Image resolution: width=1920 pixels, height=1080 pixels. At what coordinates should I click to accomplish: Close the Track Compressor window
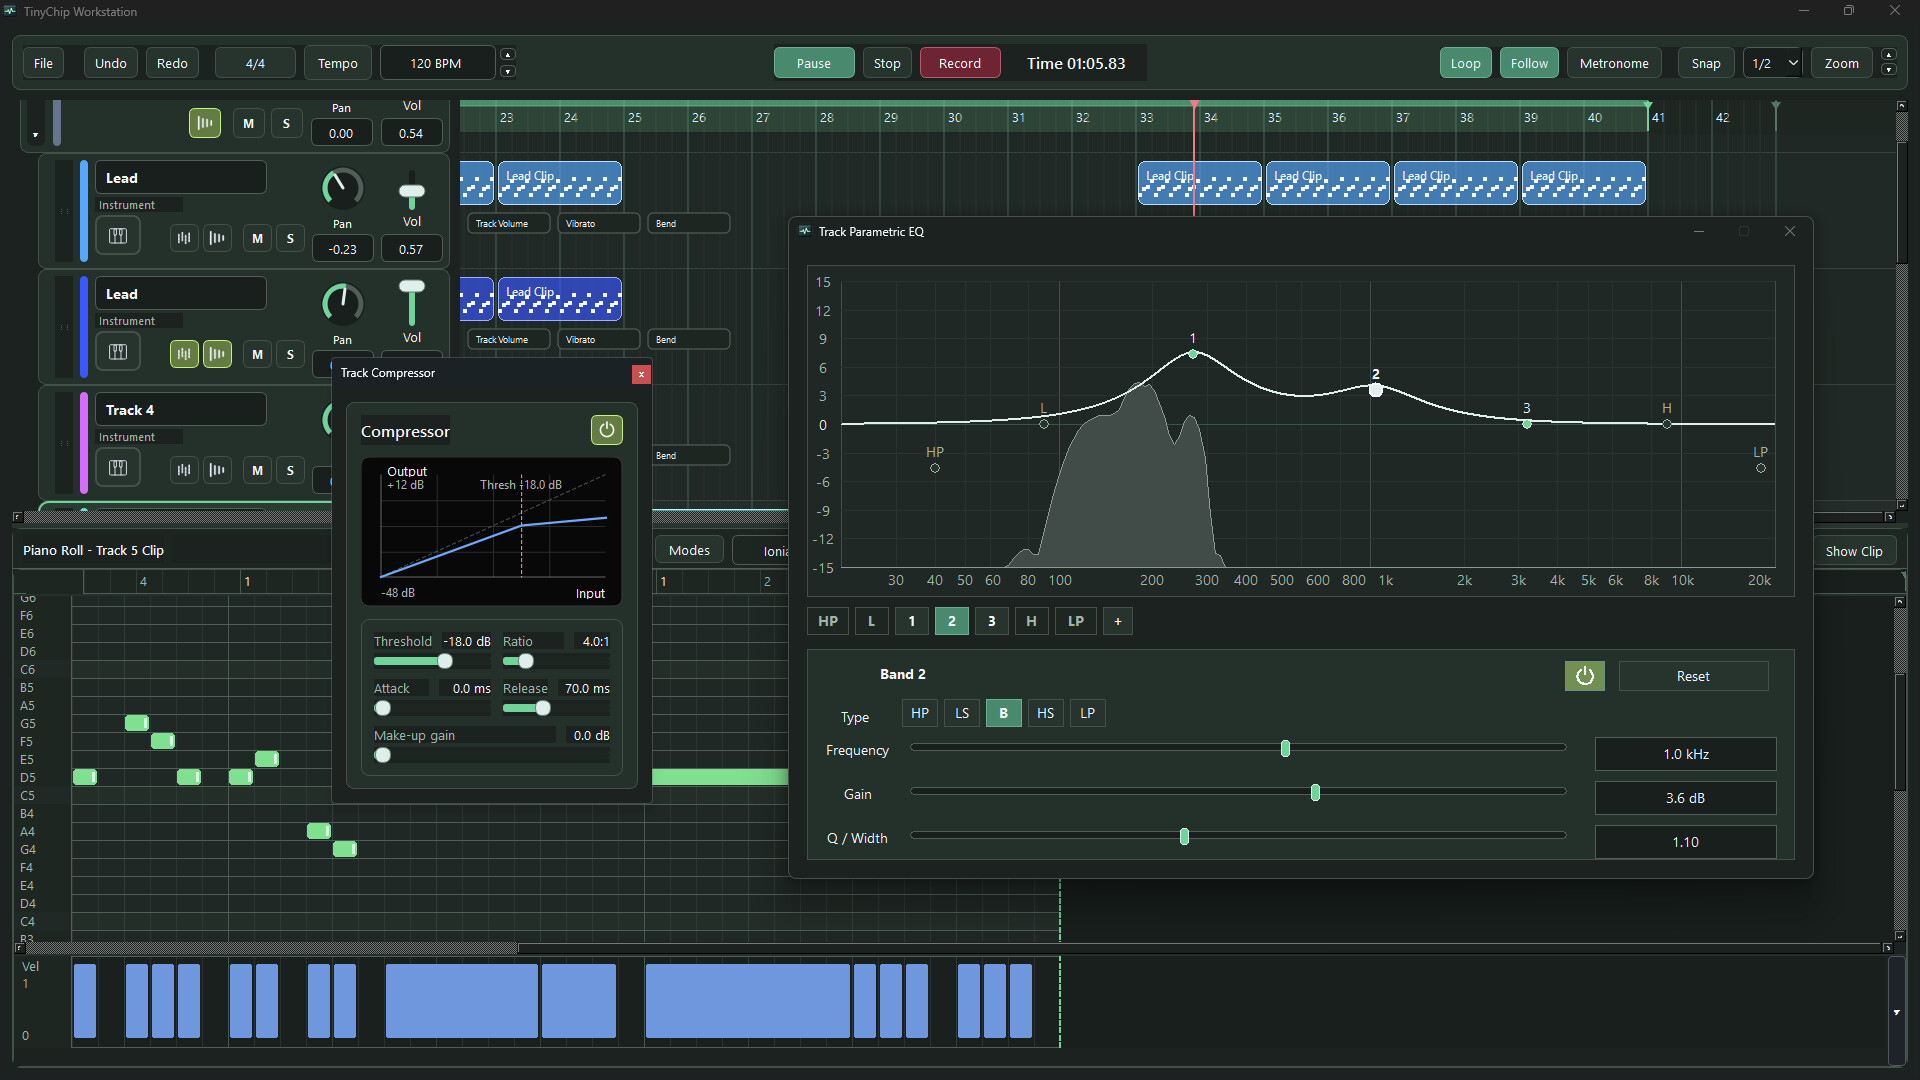pos(641,374)
